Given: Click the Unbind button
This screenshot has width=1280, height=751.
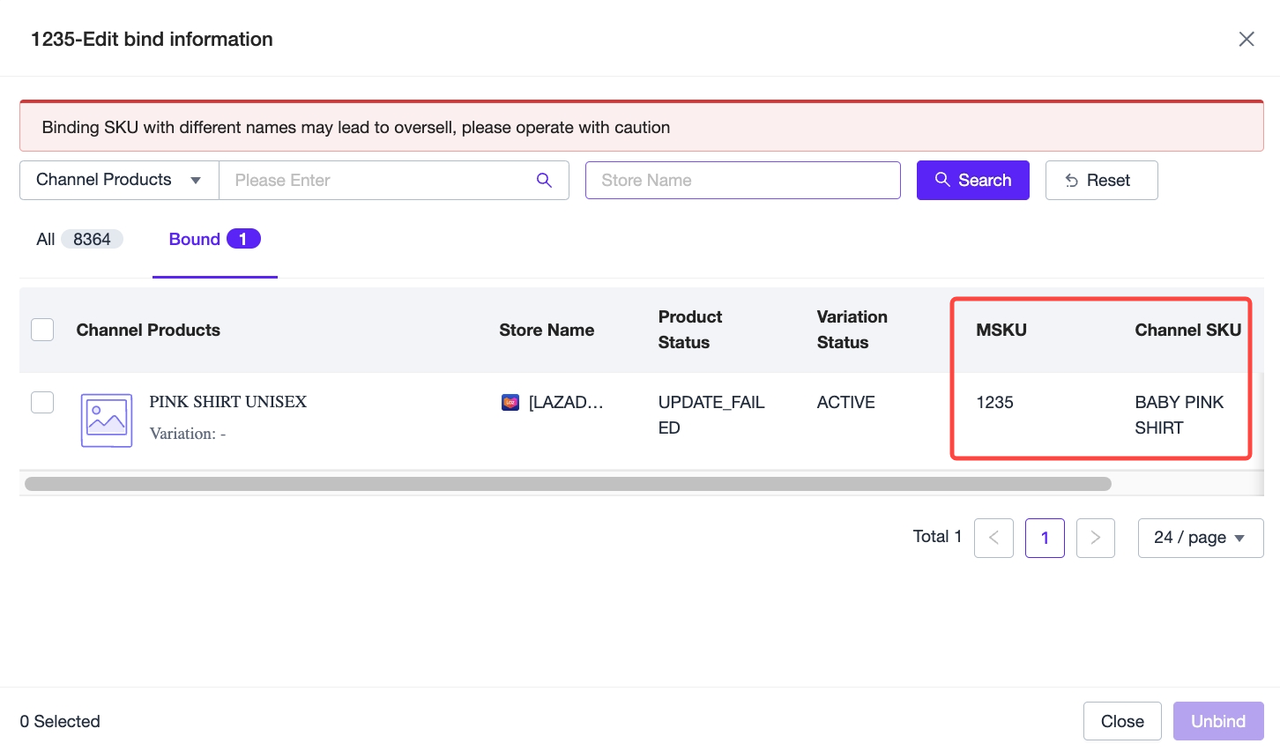Looking at the screenshot, I should tap(1218, 721).
